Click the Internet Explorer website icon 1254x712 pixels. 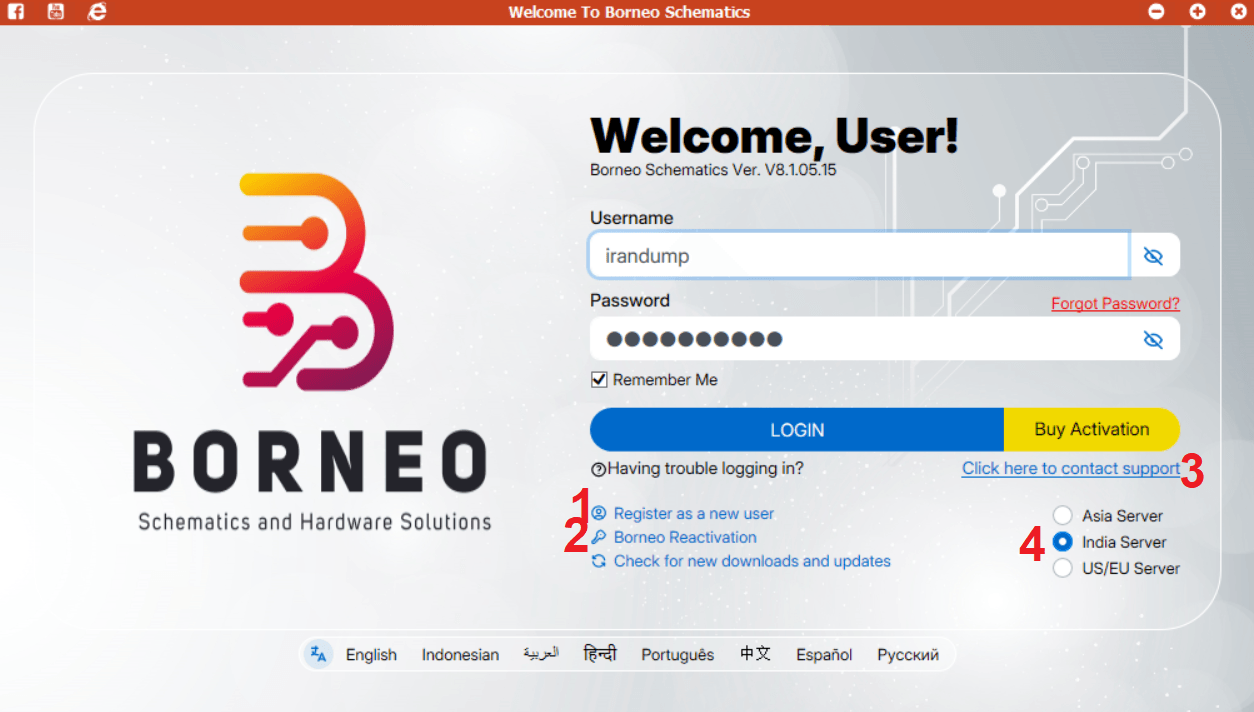pyautogui.click(x=97, y=12)
